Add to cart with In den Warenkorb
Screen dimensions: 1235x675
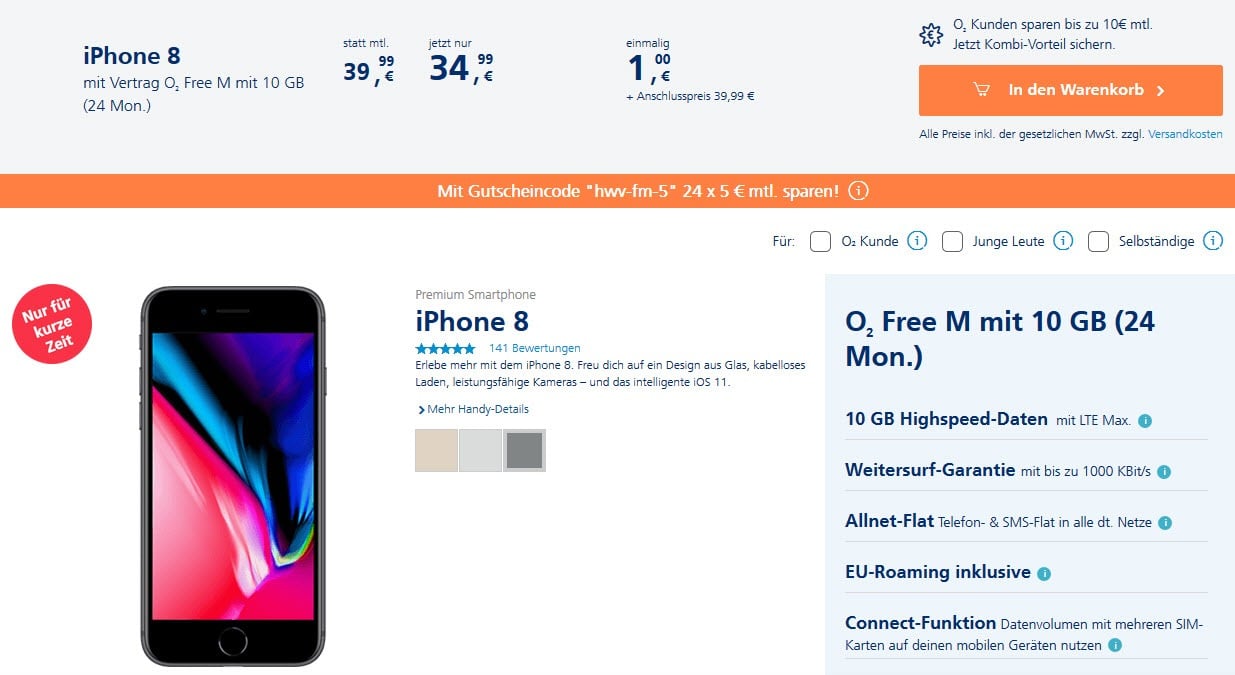pos(1070,90)
